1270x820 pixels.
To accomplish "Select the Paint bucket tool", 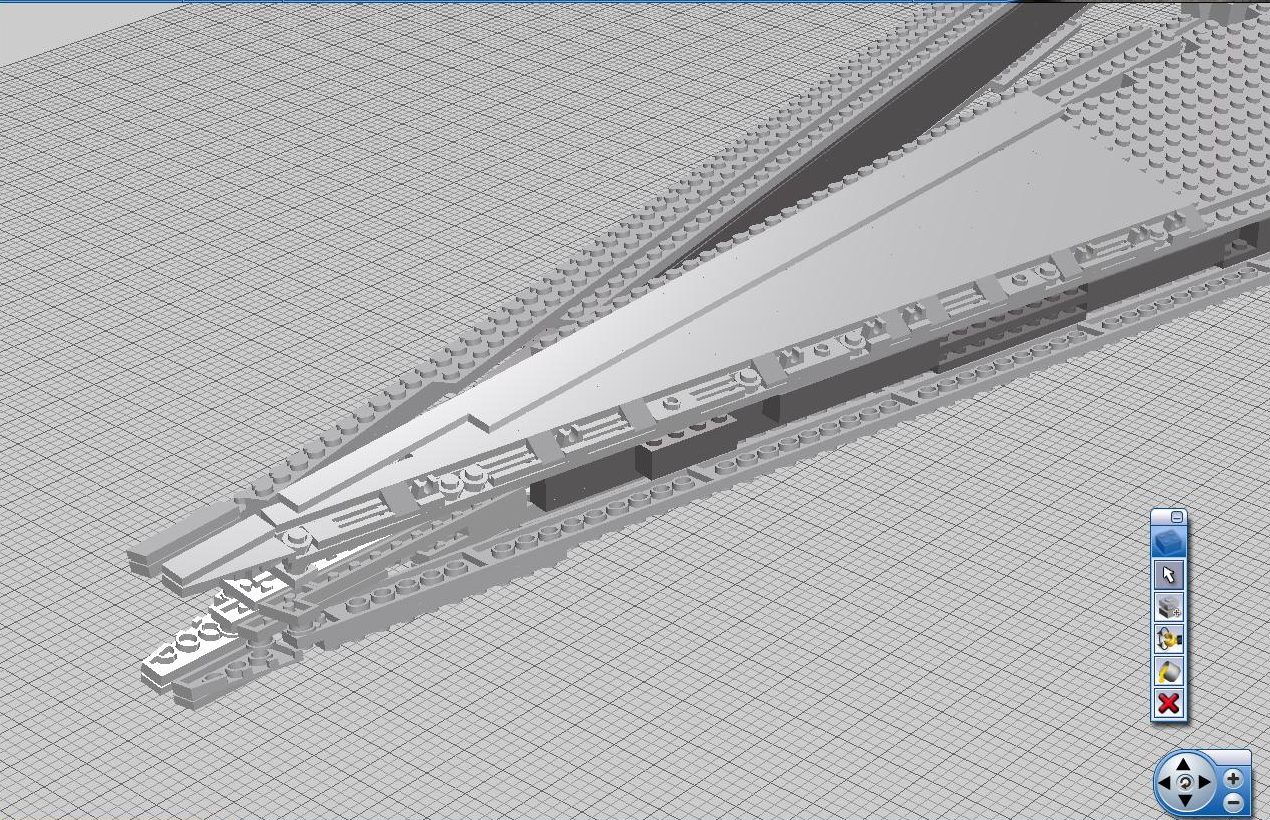I will pyautogui.click(x=1168, y=671).
